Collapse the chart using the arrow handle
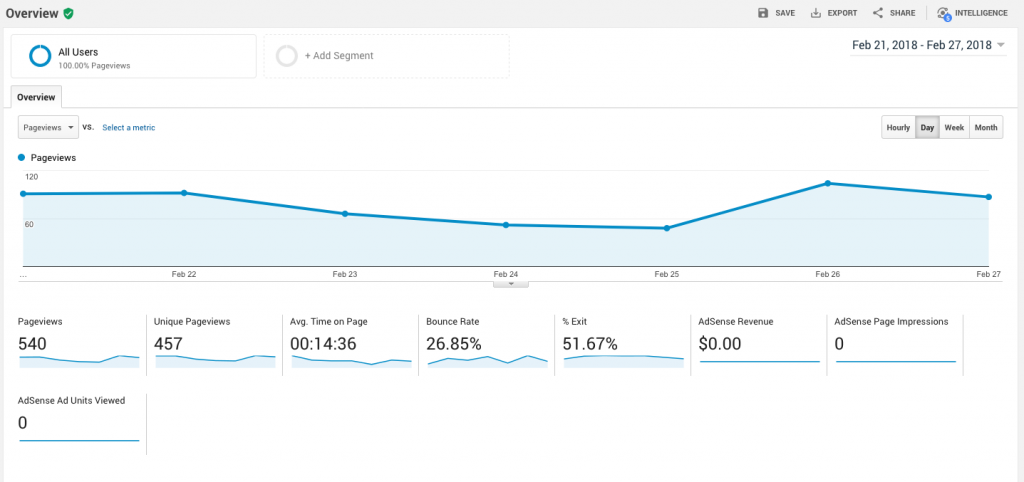Viewport: 1024px width, 482px height. [511, 284]
